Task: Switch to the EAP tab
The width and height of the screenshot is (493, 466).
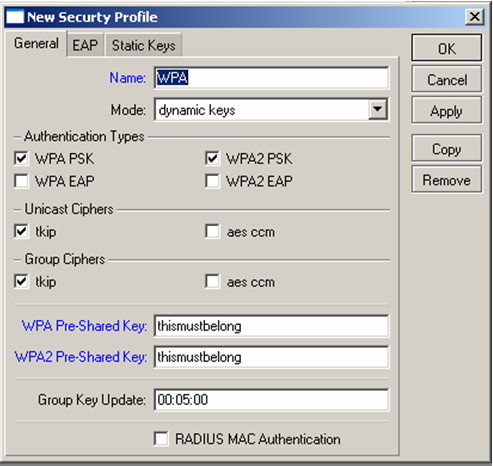Action: (x=85, y=45)
